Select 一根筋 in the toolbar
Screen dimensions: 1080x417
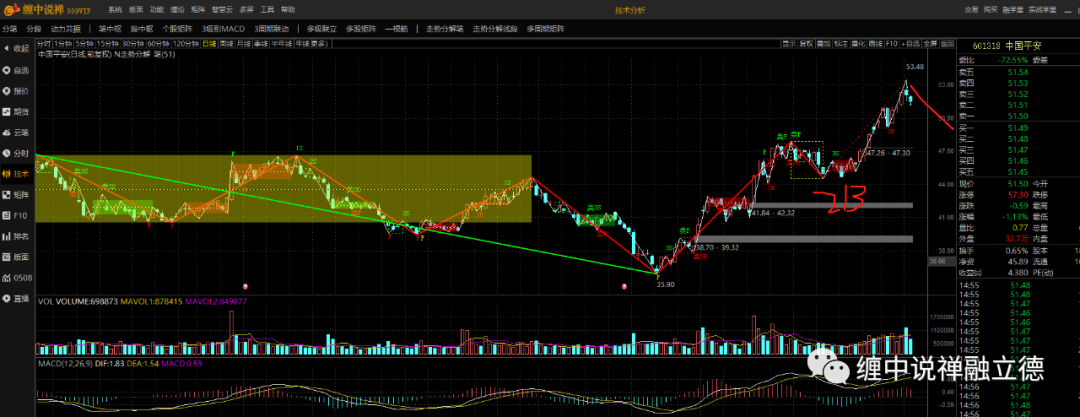coord(397,29)
